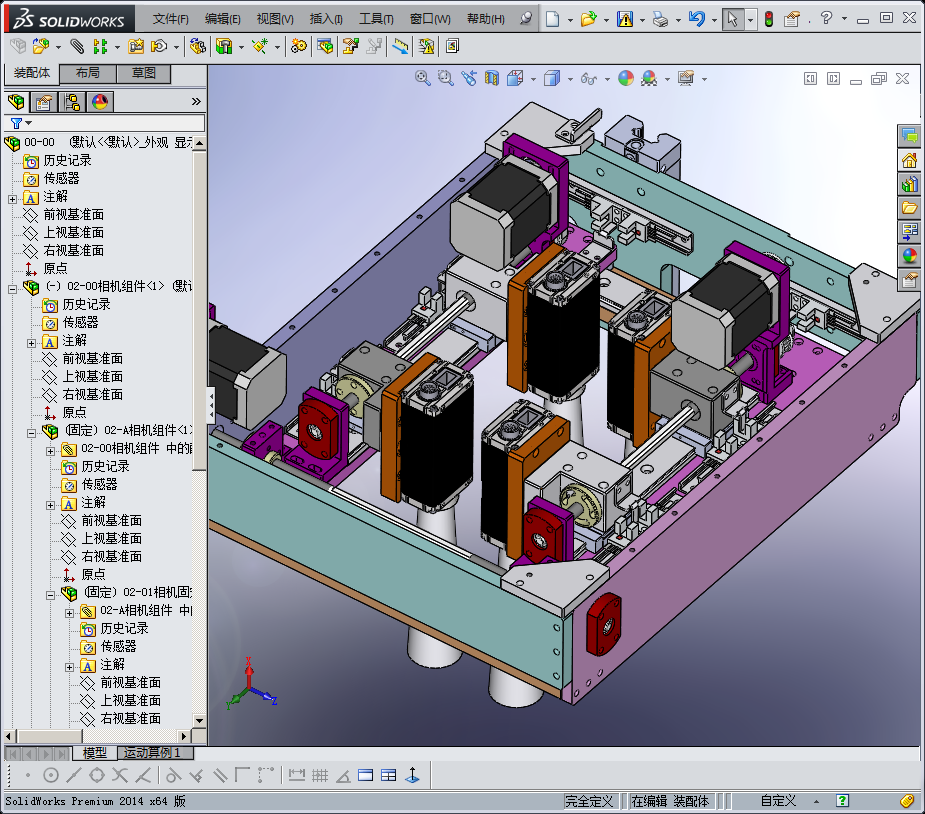Open the Apply Scene dropdown arrow
The width and height of the screenshot is (925, 814).
pos(667,79)
